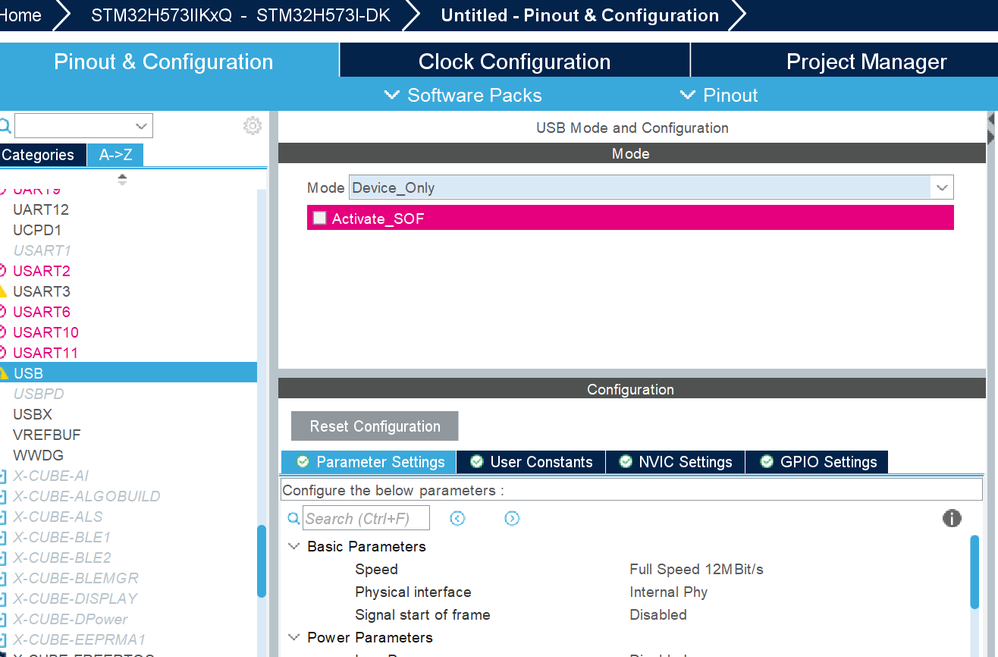Click the Speed value Full Speed 12MBit/s
This screenshot has width=998, height=657.
pos(696,569)
